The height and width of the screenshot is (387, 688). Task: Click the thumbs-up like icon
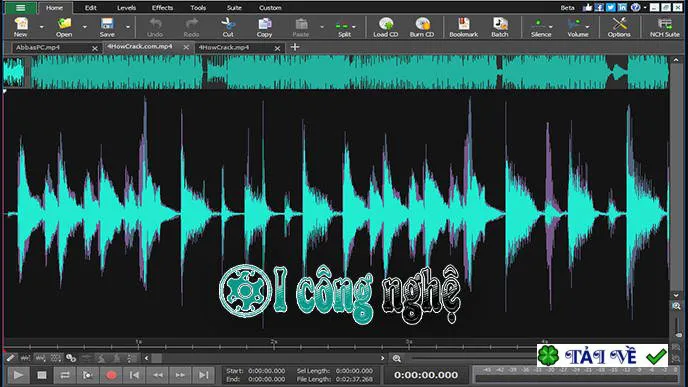[588, 7]
